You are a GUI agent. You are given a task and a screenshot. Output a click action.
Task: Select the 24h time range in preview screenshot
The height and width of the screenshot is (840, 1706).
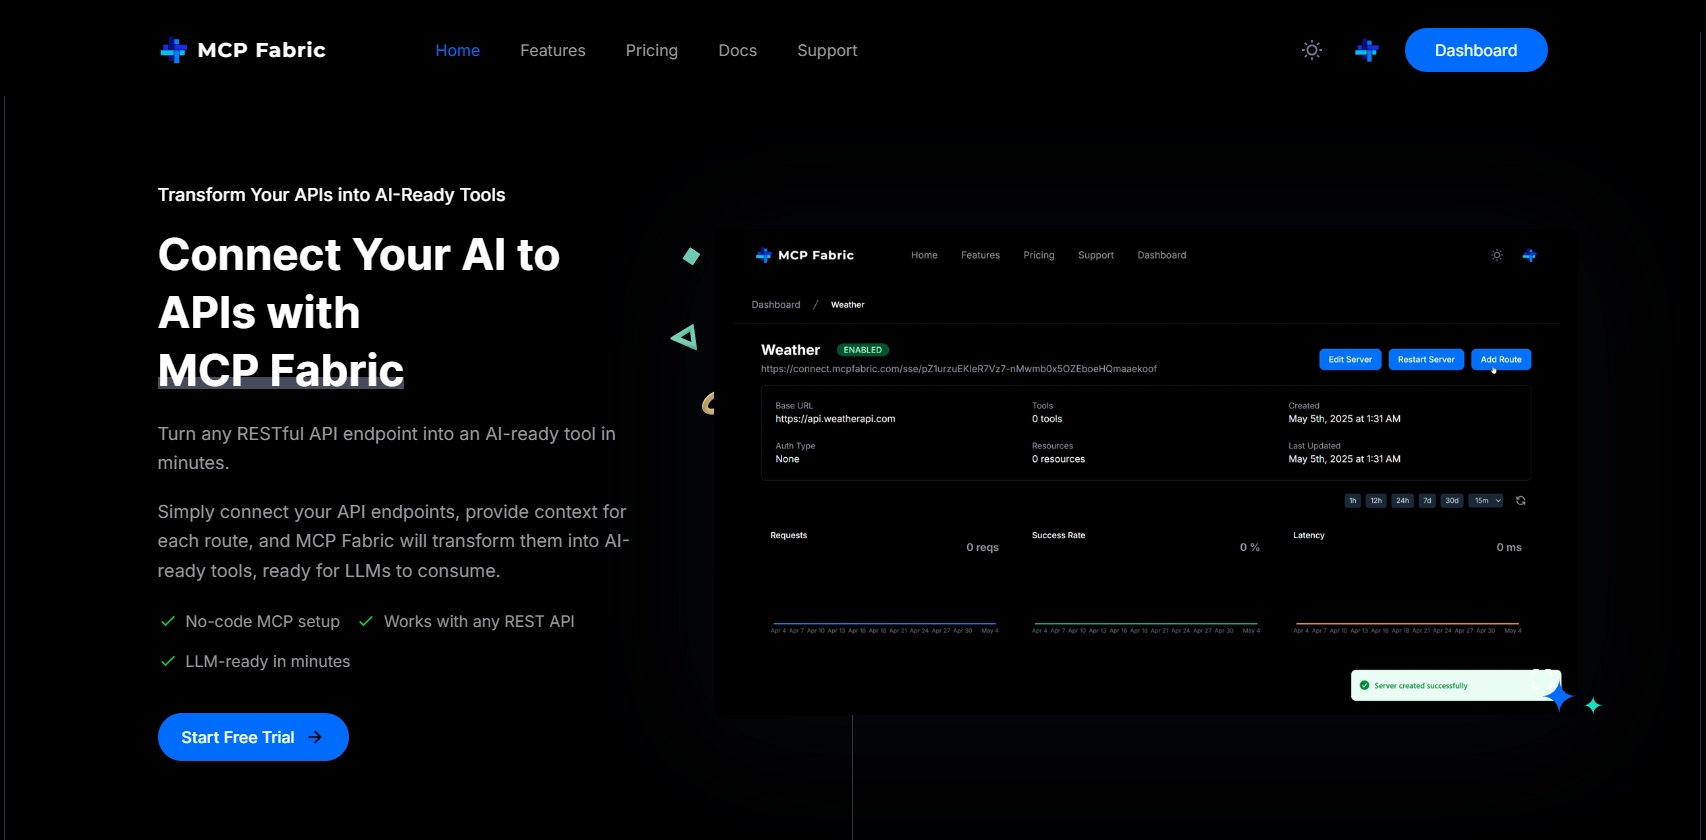coord(1402,501)
